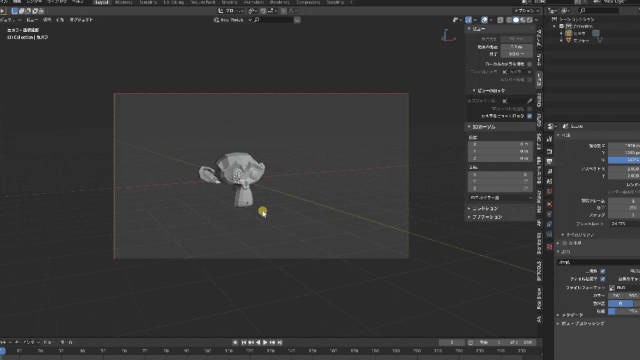Click the compression slider in output panel
The image size is (640, 360).
click(624, 311)
